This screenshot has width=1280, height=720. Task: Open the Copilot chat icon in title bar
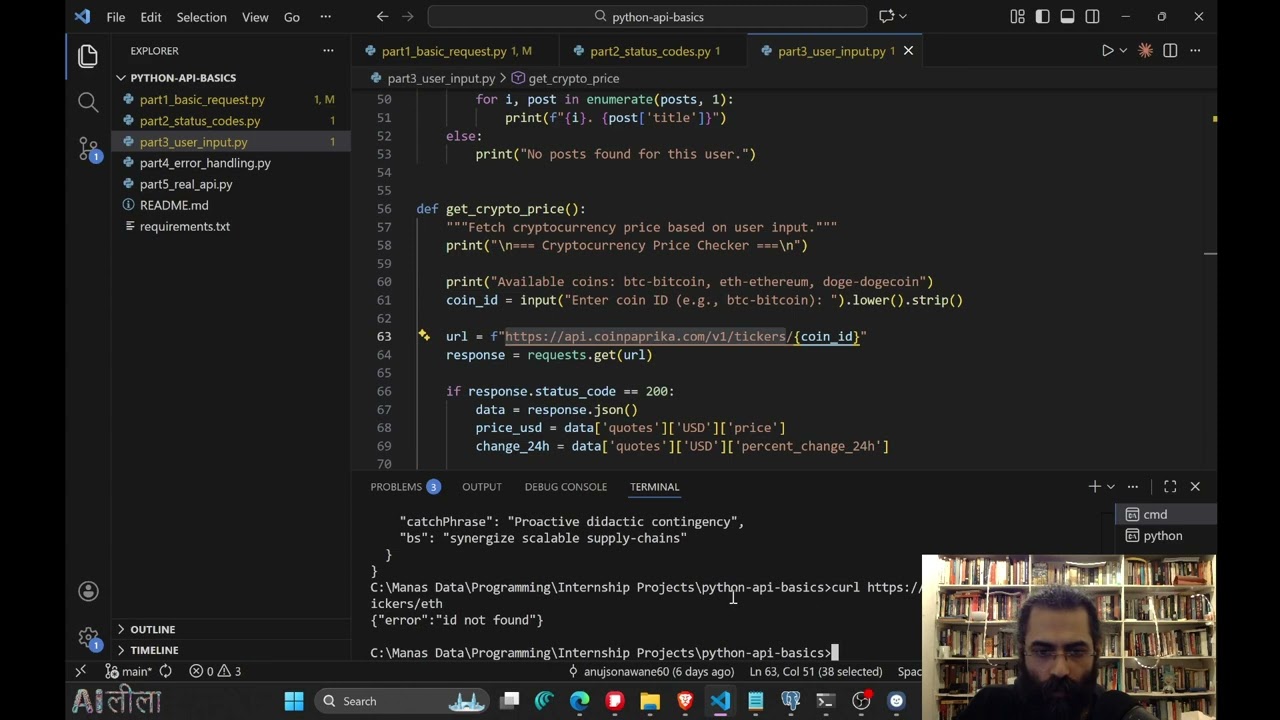(x=886, y=17)
